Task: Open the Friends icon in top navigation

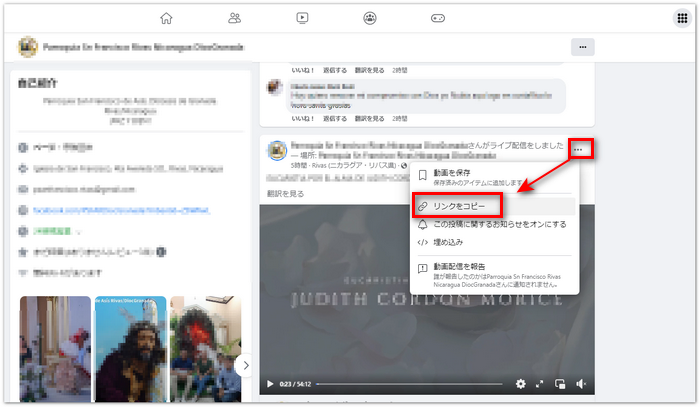Action: click(x=235, y=18)
